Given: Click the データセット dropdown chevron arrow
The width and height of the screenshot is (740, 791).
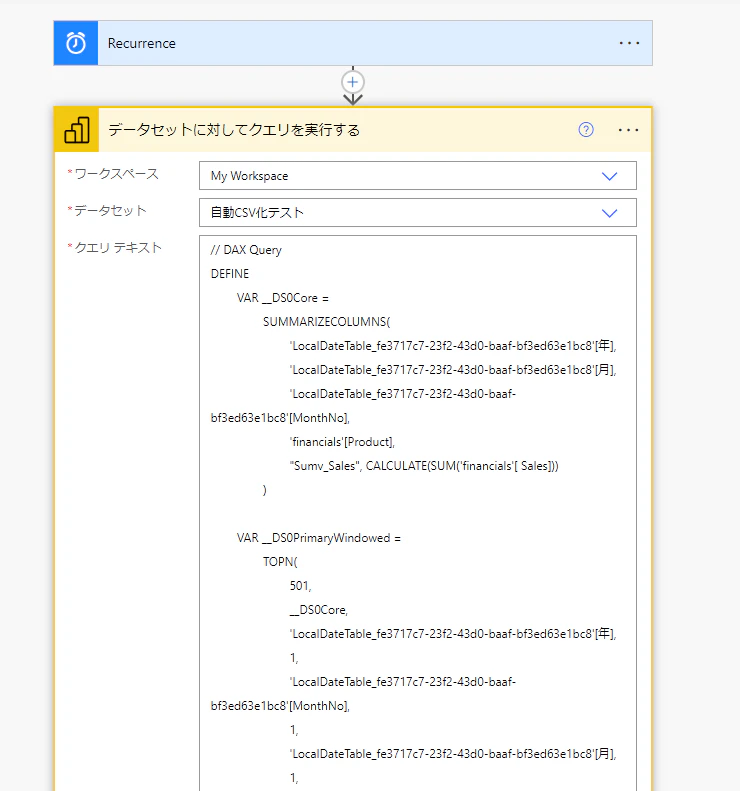Looking at the screenshot, I should coord(609,213).
